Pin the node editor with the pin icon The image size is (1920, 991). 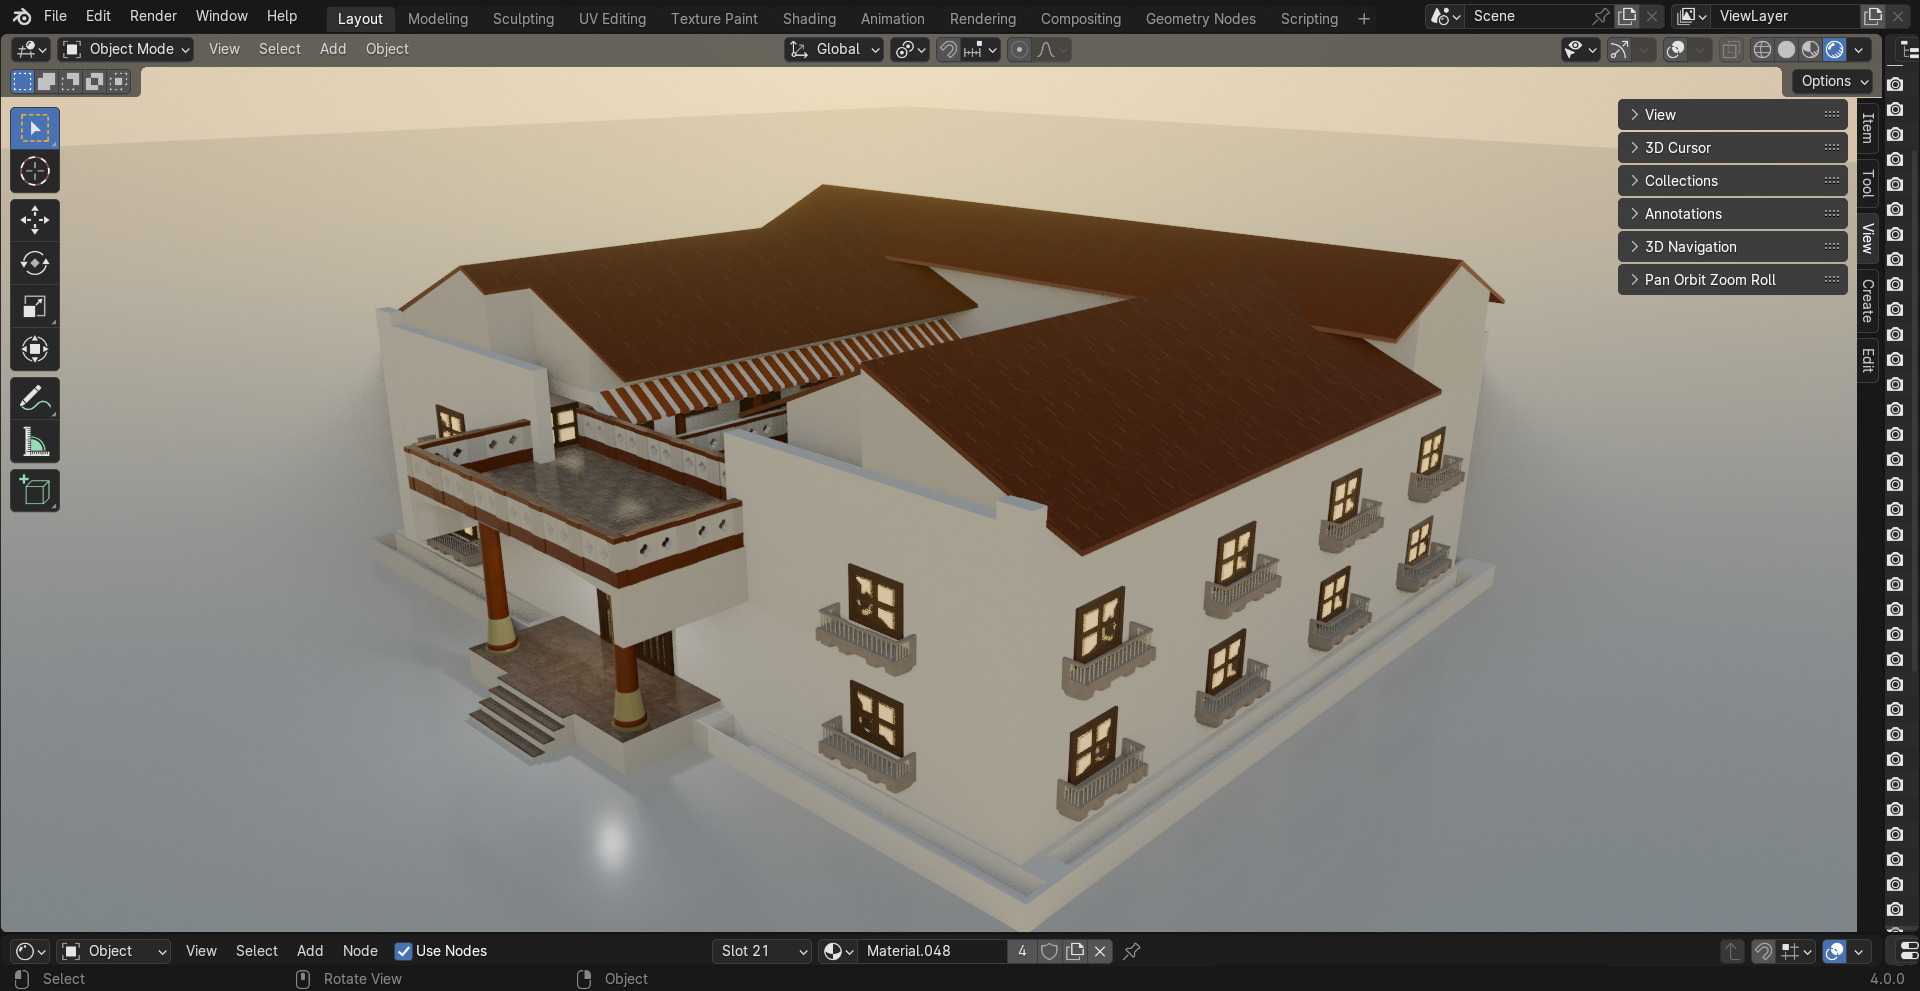(x=1132, y=951)
